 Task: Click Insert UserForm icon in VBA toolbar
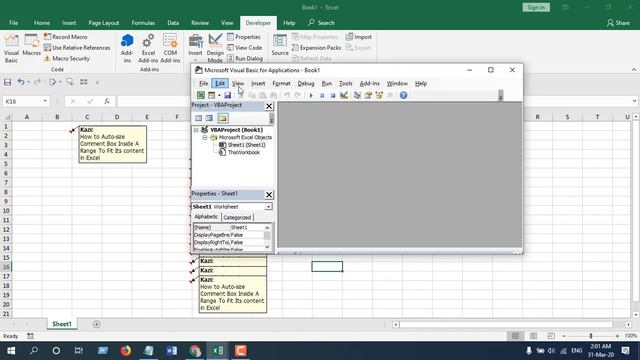tap(211, 95)
